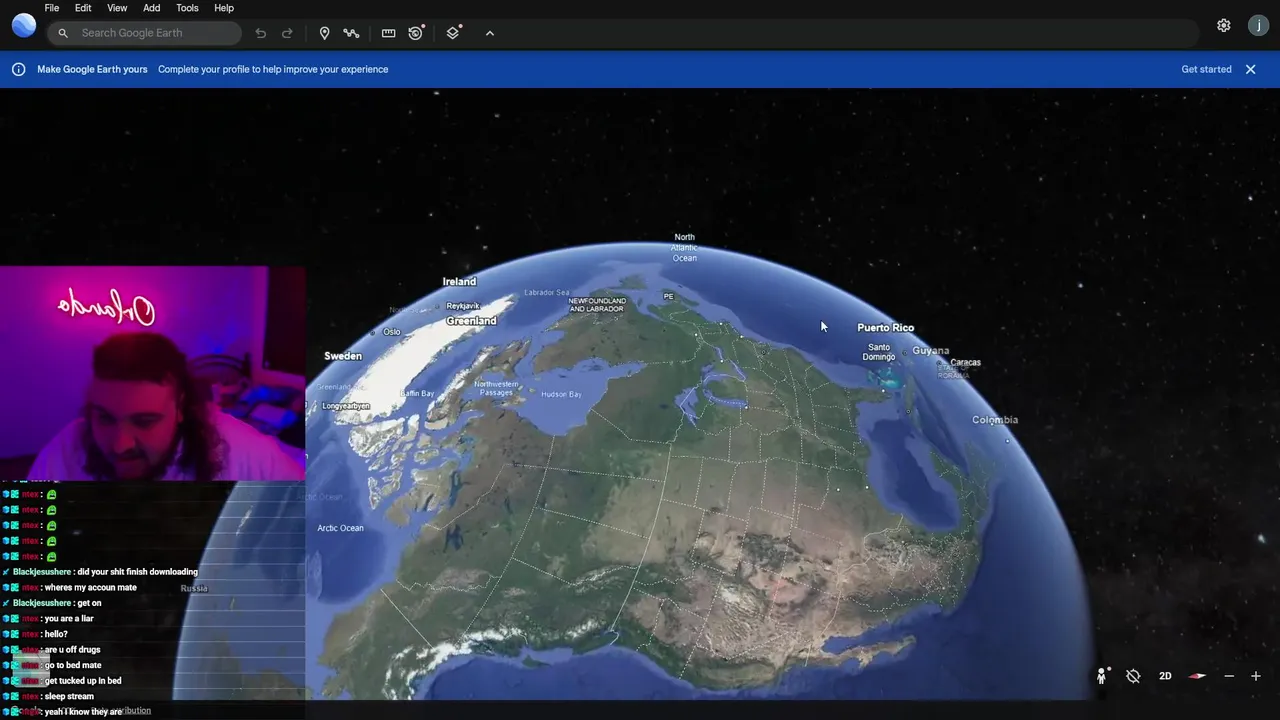Click the red compass needle
1280x720 pixels.
click(1197, 676)
